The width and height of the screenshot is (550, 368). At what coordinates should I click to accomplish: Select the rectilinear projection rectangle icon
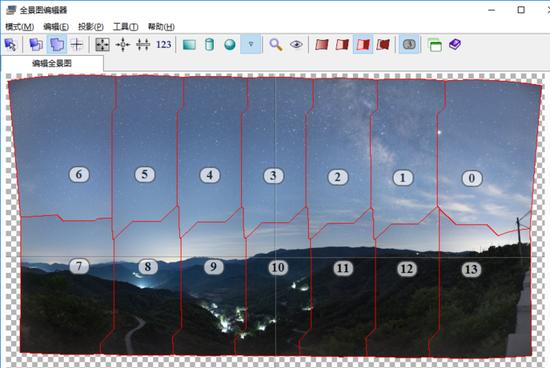tap(189, 45)
